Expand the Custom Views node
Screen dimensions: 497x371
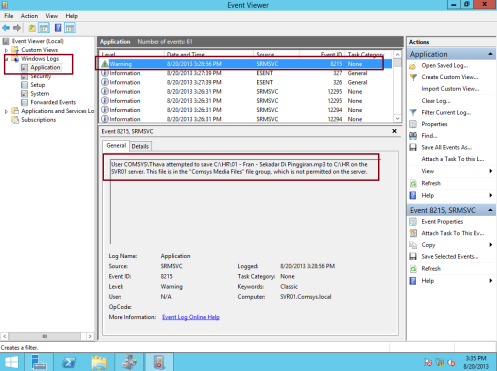(6, 50)
